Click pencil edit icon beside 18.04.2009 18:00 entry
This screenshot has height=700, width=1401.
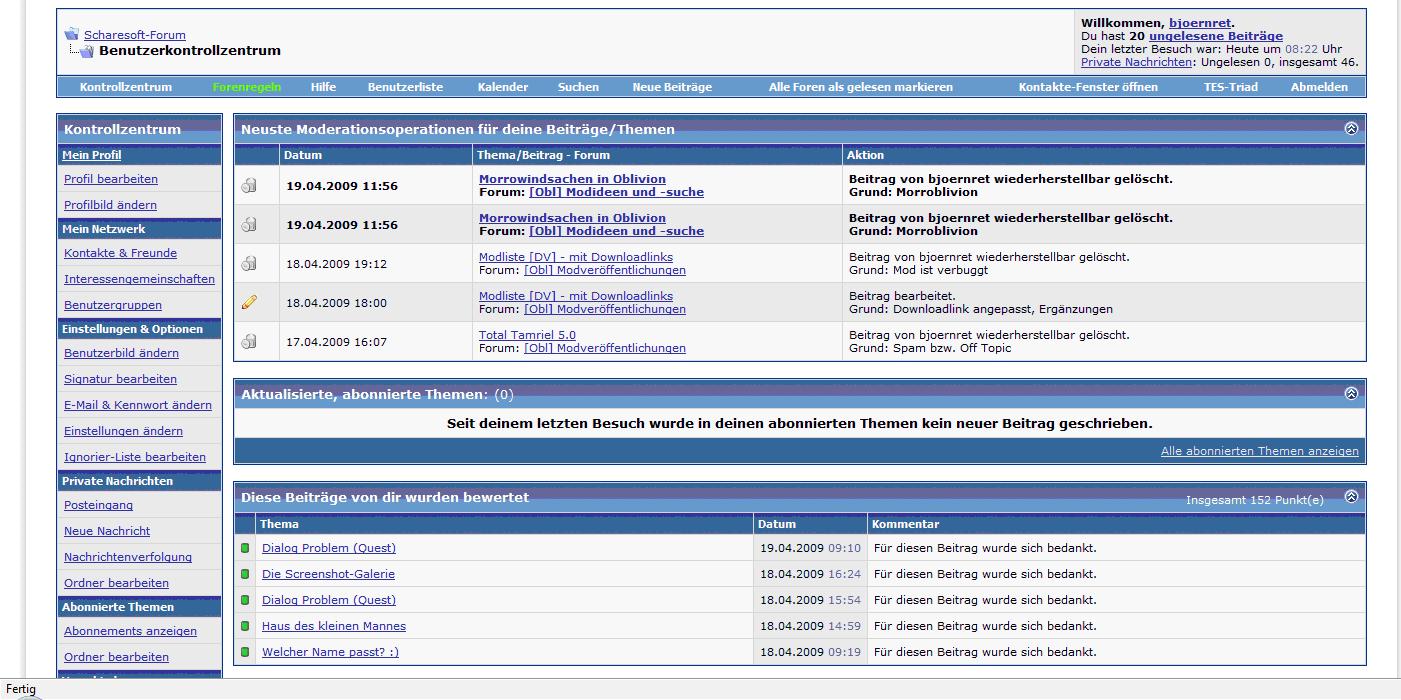pyautogui.click(x=249, y=302)
